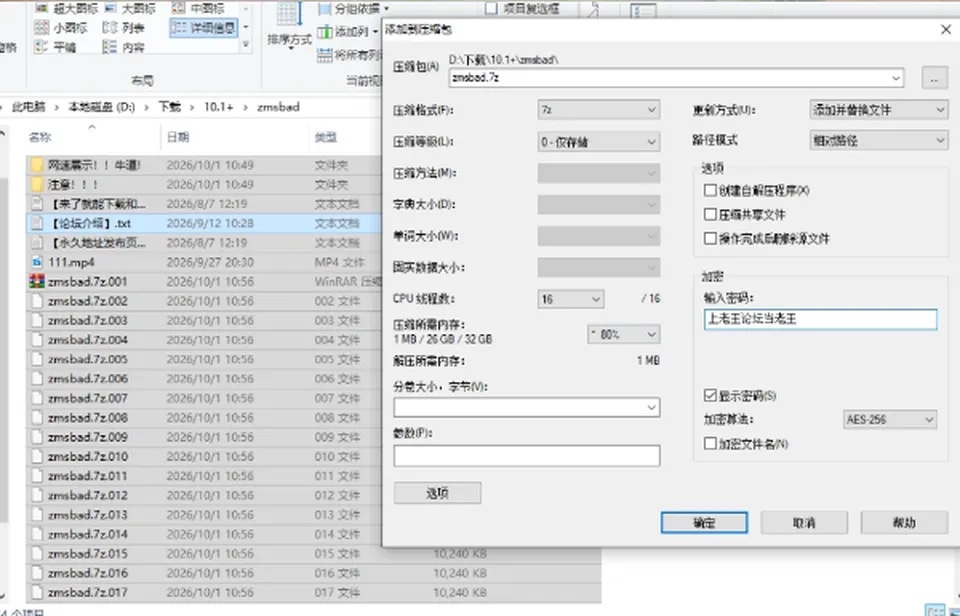Click the file icon of zmsbad.7z.005
Image resolution: width=960 pixels, height=616 pixels.
(x=37, y=359)
